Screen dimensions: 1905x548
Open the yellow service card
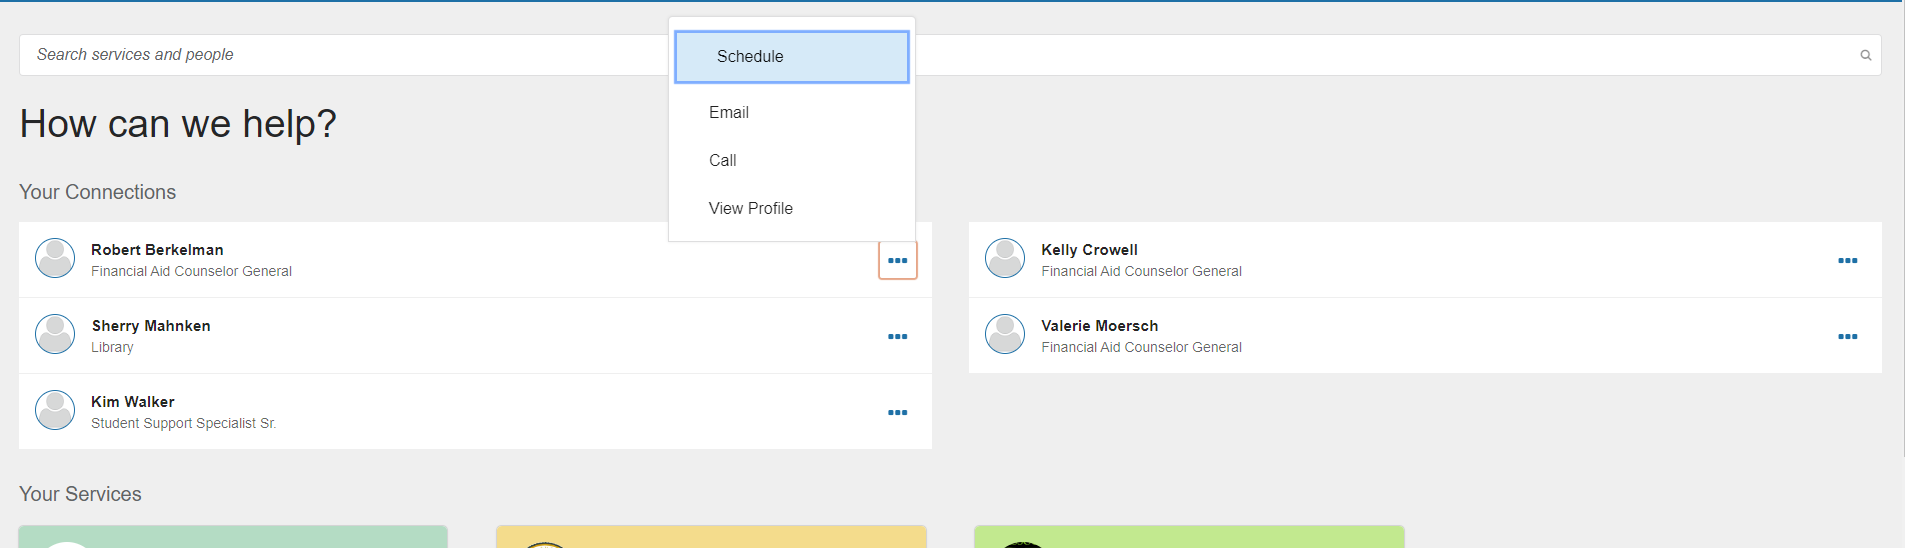pyautogui.click(x=712, y=537)
